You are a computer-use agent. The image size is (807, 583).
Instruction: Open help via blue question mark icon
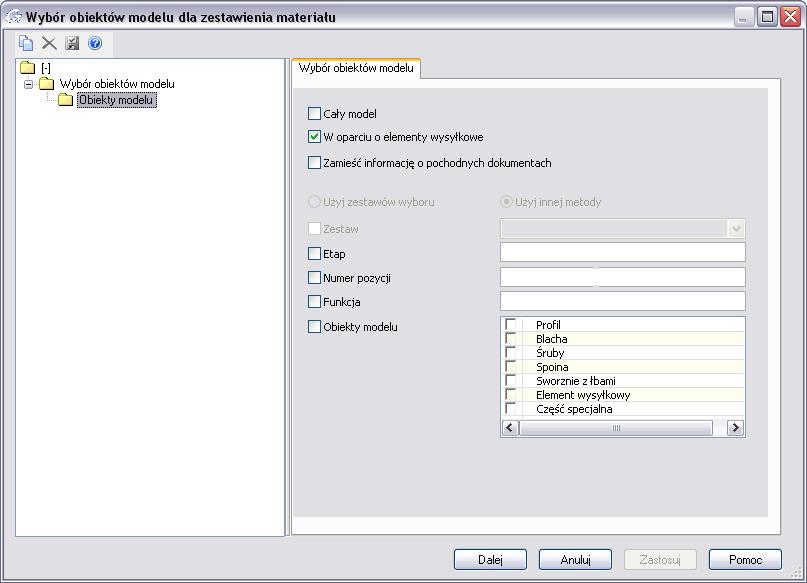(95, 43)
